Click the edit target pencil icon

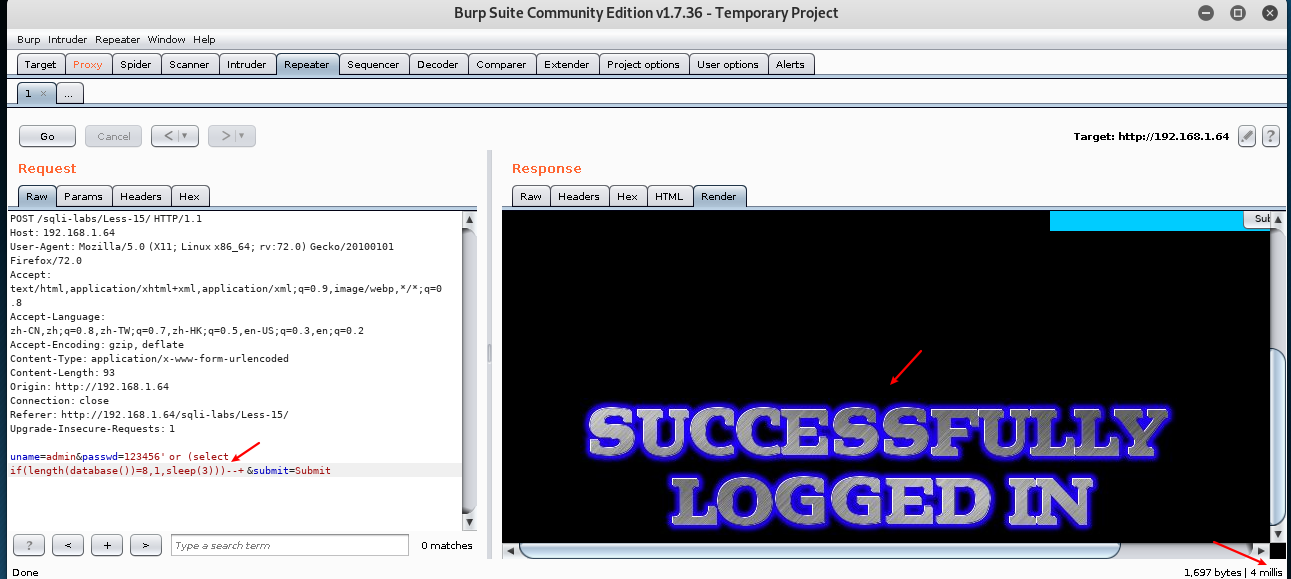(1246, 136)
